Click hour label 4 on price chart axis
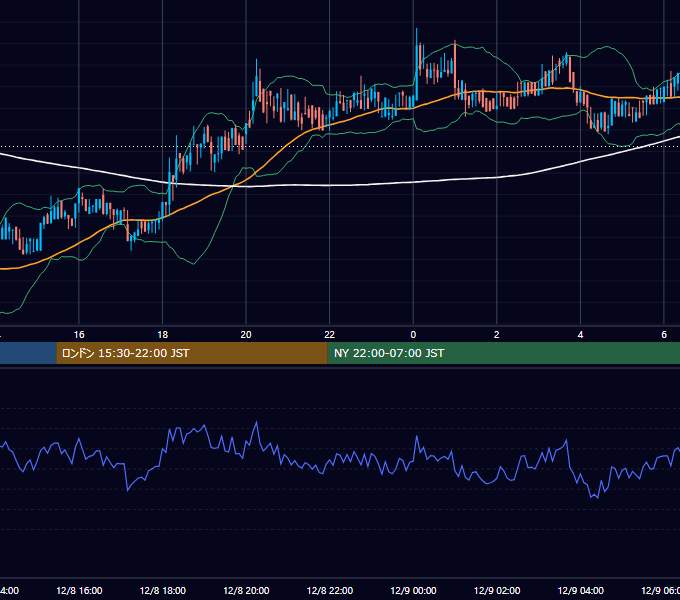680x600 pixels. (x=580, y=335)
